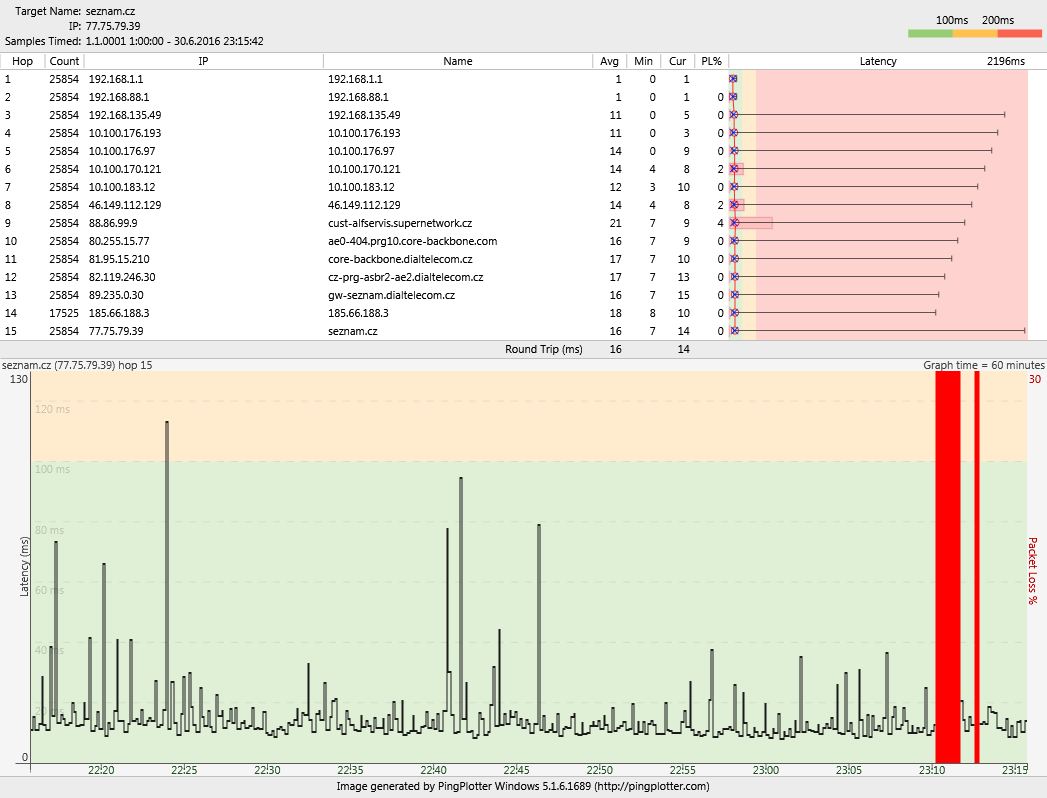Click the IP address 185.66.188.3

click(x=118, y=312)
